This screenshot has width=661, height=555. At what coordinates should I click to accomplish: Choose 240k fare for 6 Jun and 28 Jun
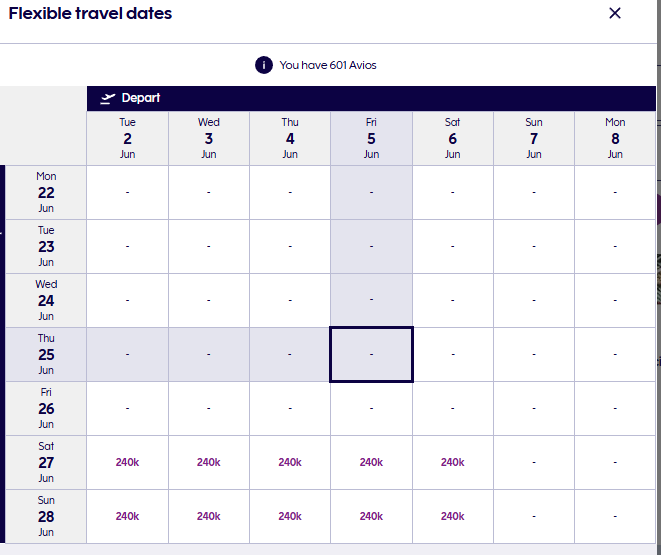[452, 516]
